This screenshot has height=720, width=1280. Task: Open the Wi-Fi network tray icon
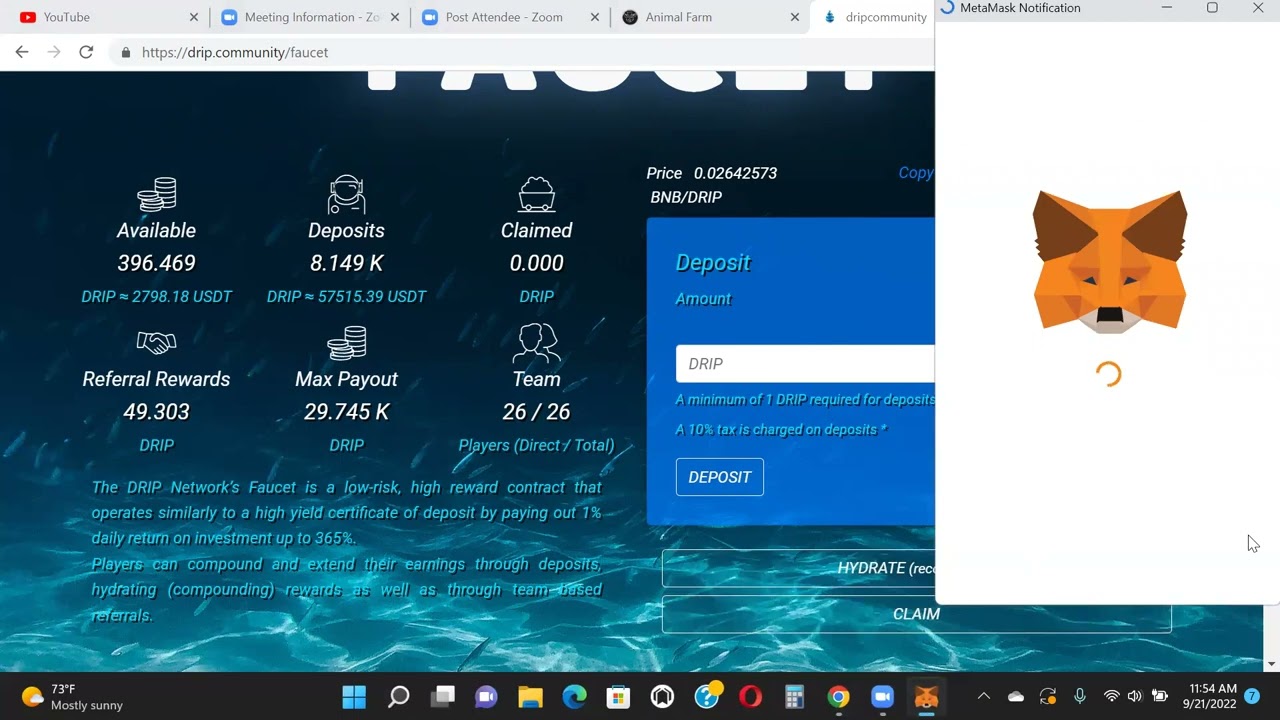pyautogui.click(x=1111, y=696)
